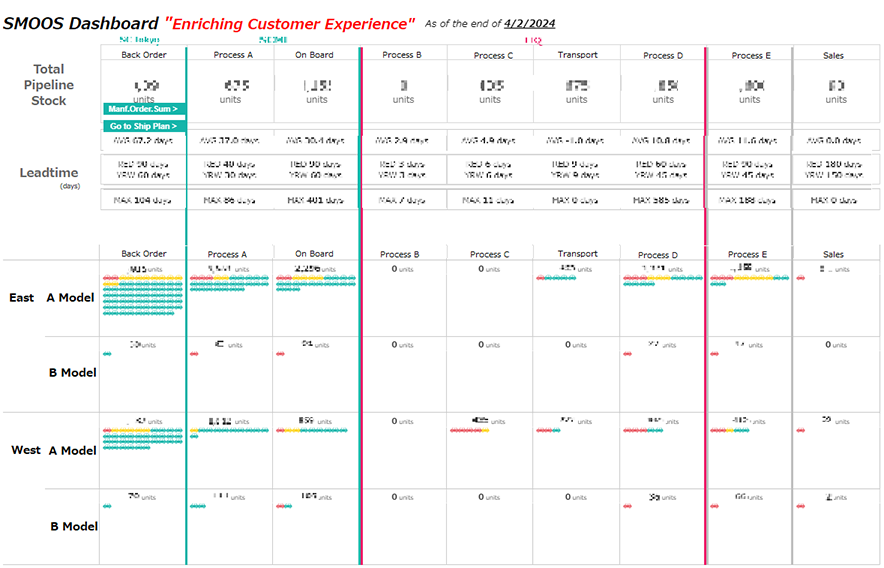The image size is (884, 568).
Task: Select East A Model On Board cell
Action: pos(316,298)
